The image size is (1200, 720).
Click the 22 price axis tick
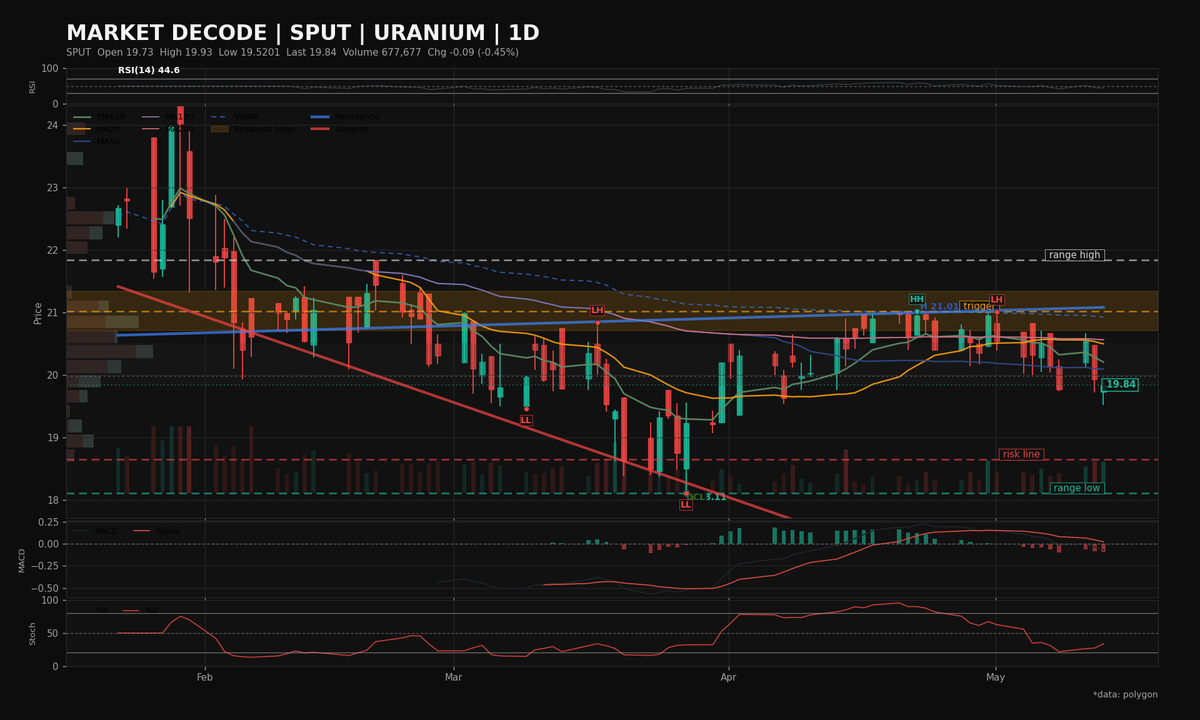coord(52,250)
